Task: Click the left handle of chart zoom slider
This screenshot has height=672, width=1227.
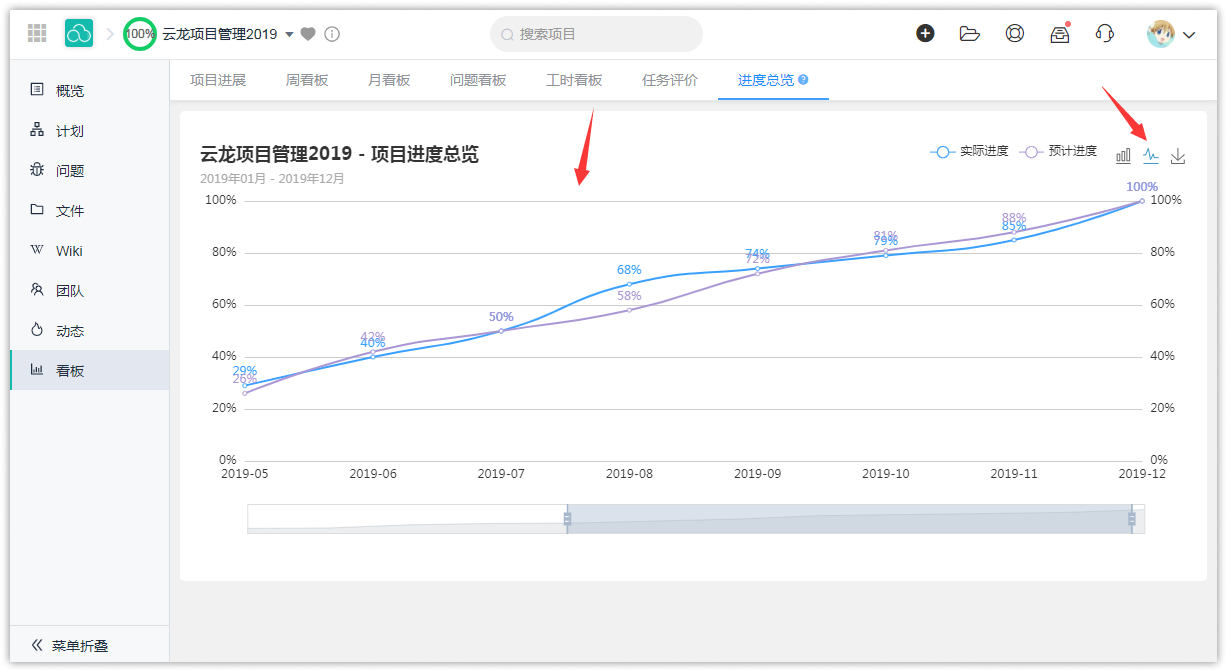Action: [x=567, y=519]
